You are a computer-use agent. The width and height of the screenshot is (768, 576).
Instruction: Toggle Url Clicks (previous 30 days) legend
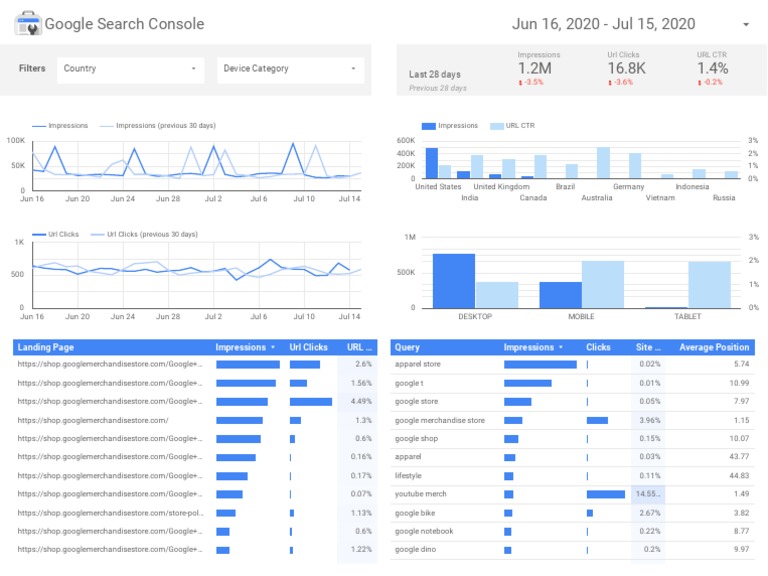click(x=144, y=235)
